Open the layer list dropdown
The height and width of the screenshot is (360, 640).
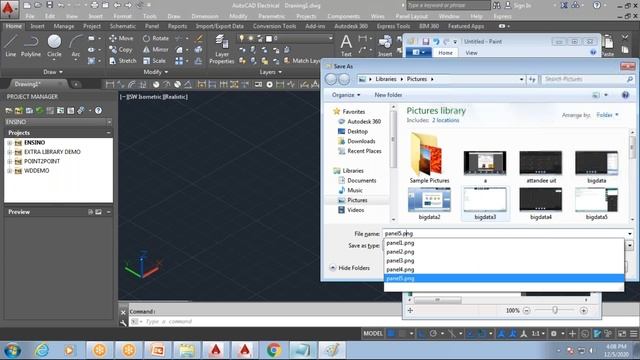pos(331,38)
